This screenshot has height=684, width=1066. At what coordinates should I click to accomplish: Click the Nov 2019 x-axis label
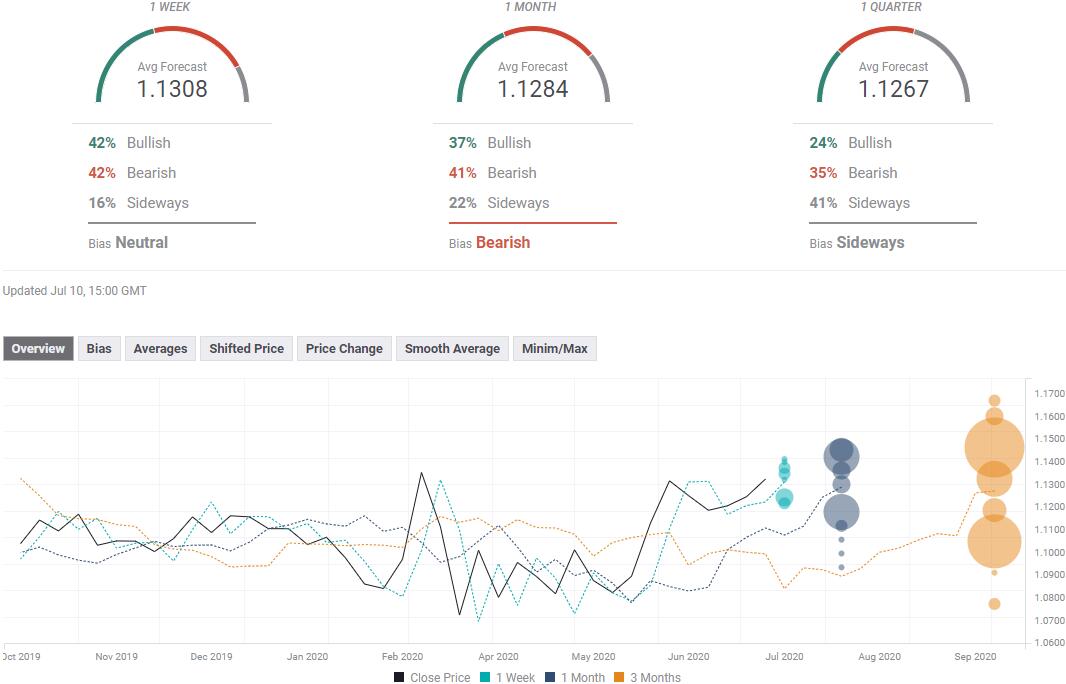point(116,657)
